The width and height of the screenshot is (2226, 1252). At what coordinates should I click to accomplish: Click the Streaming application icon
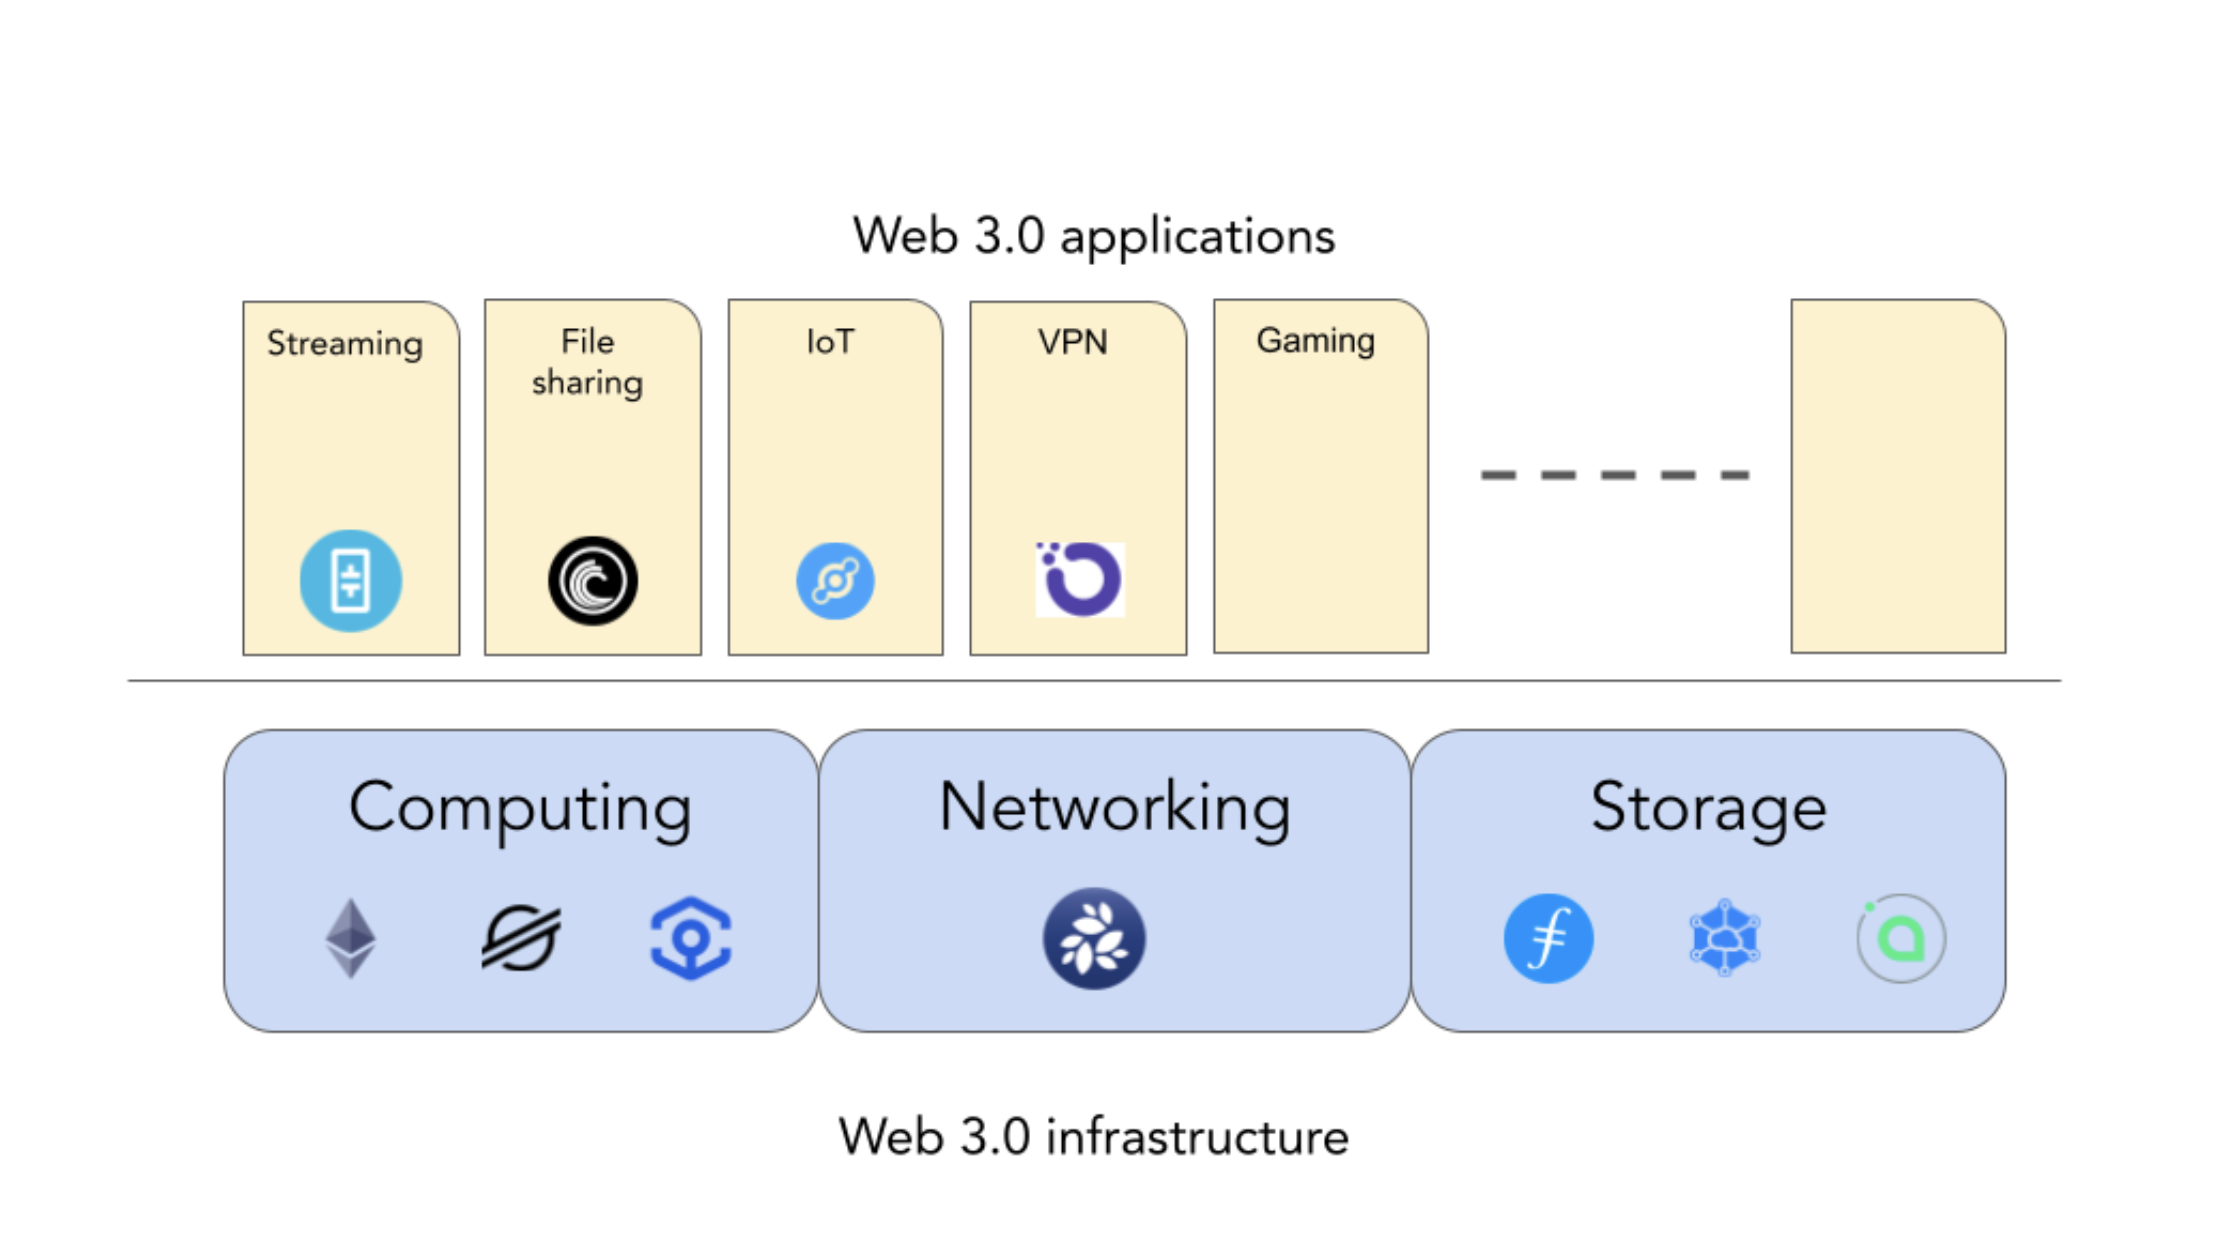pyautogui.click(x=349, y=579)
